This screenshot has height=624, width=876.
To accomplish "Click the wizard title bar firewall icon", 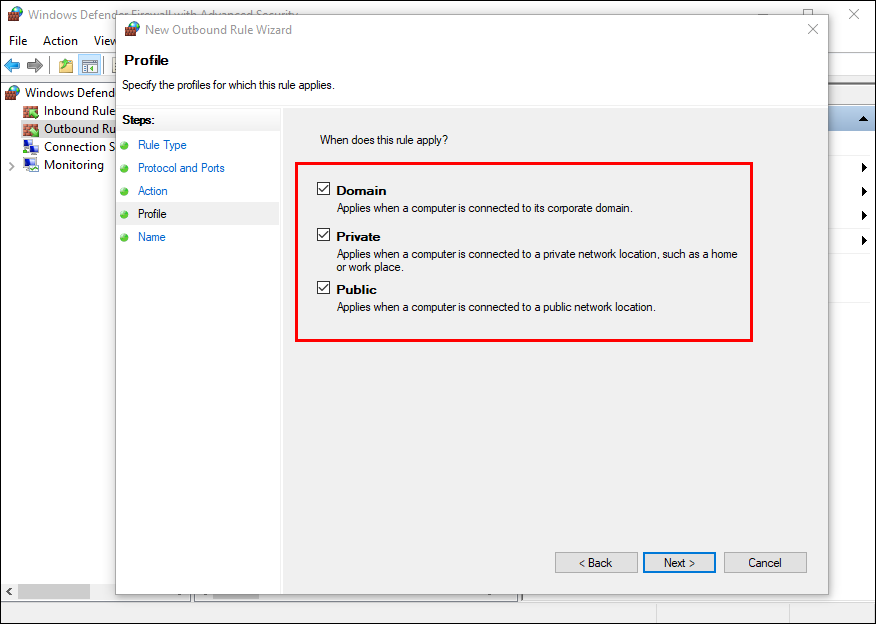I will tap(132, 29).
